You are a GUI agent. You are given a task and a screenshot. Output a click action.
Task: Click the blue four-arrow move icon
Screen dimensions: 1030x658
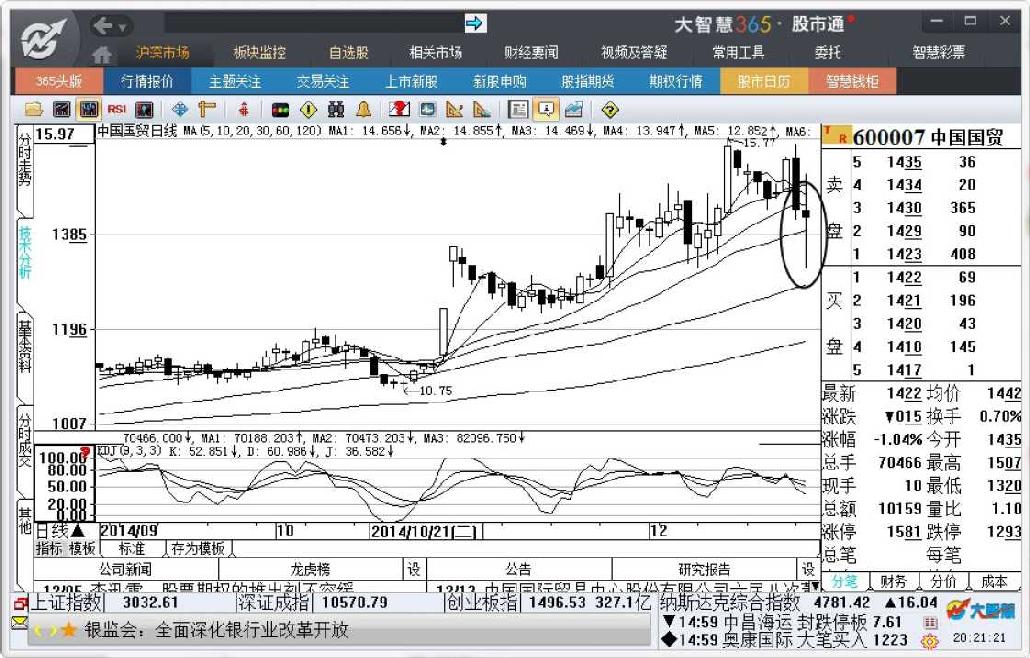click(x=179, y=109)
